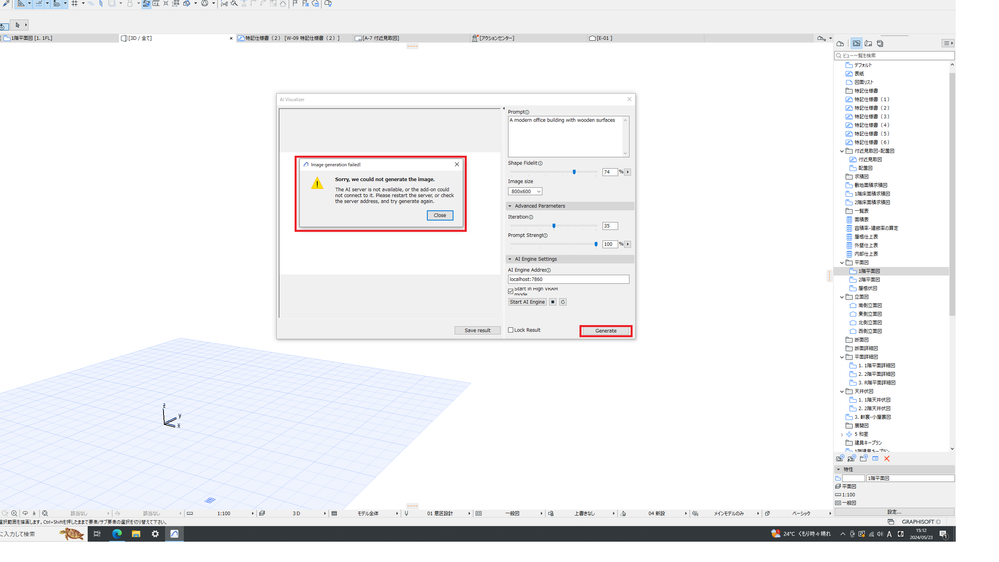Screen dimensions: 999x562
Task: Click the Shape Fidelity slider handle
Action: (x=574, y=172)
